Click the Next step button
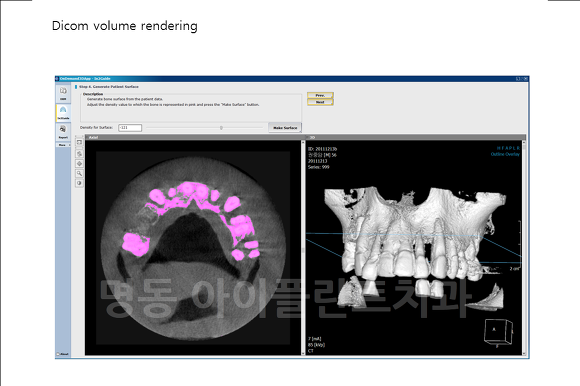Screen dimensions: 580x386 click(x=320, y=102)
